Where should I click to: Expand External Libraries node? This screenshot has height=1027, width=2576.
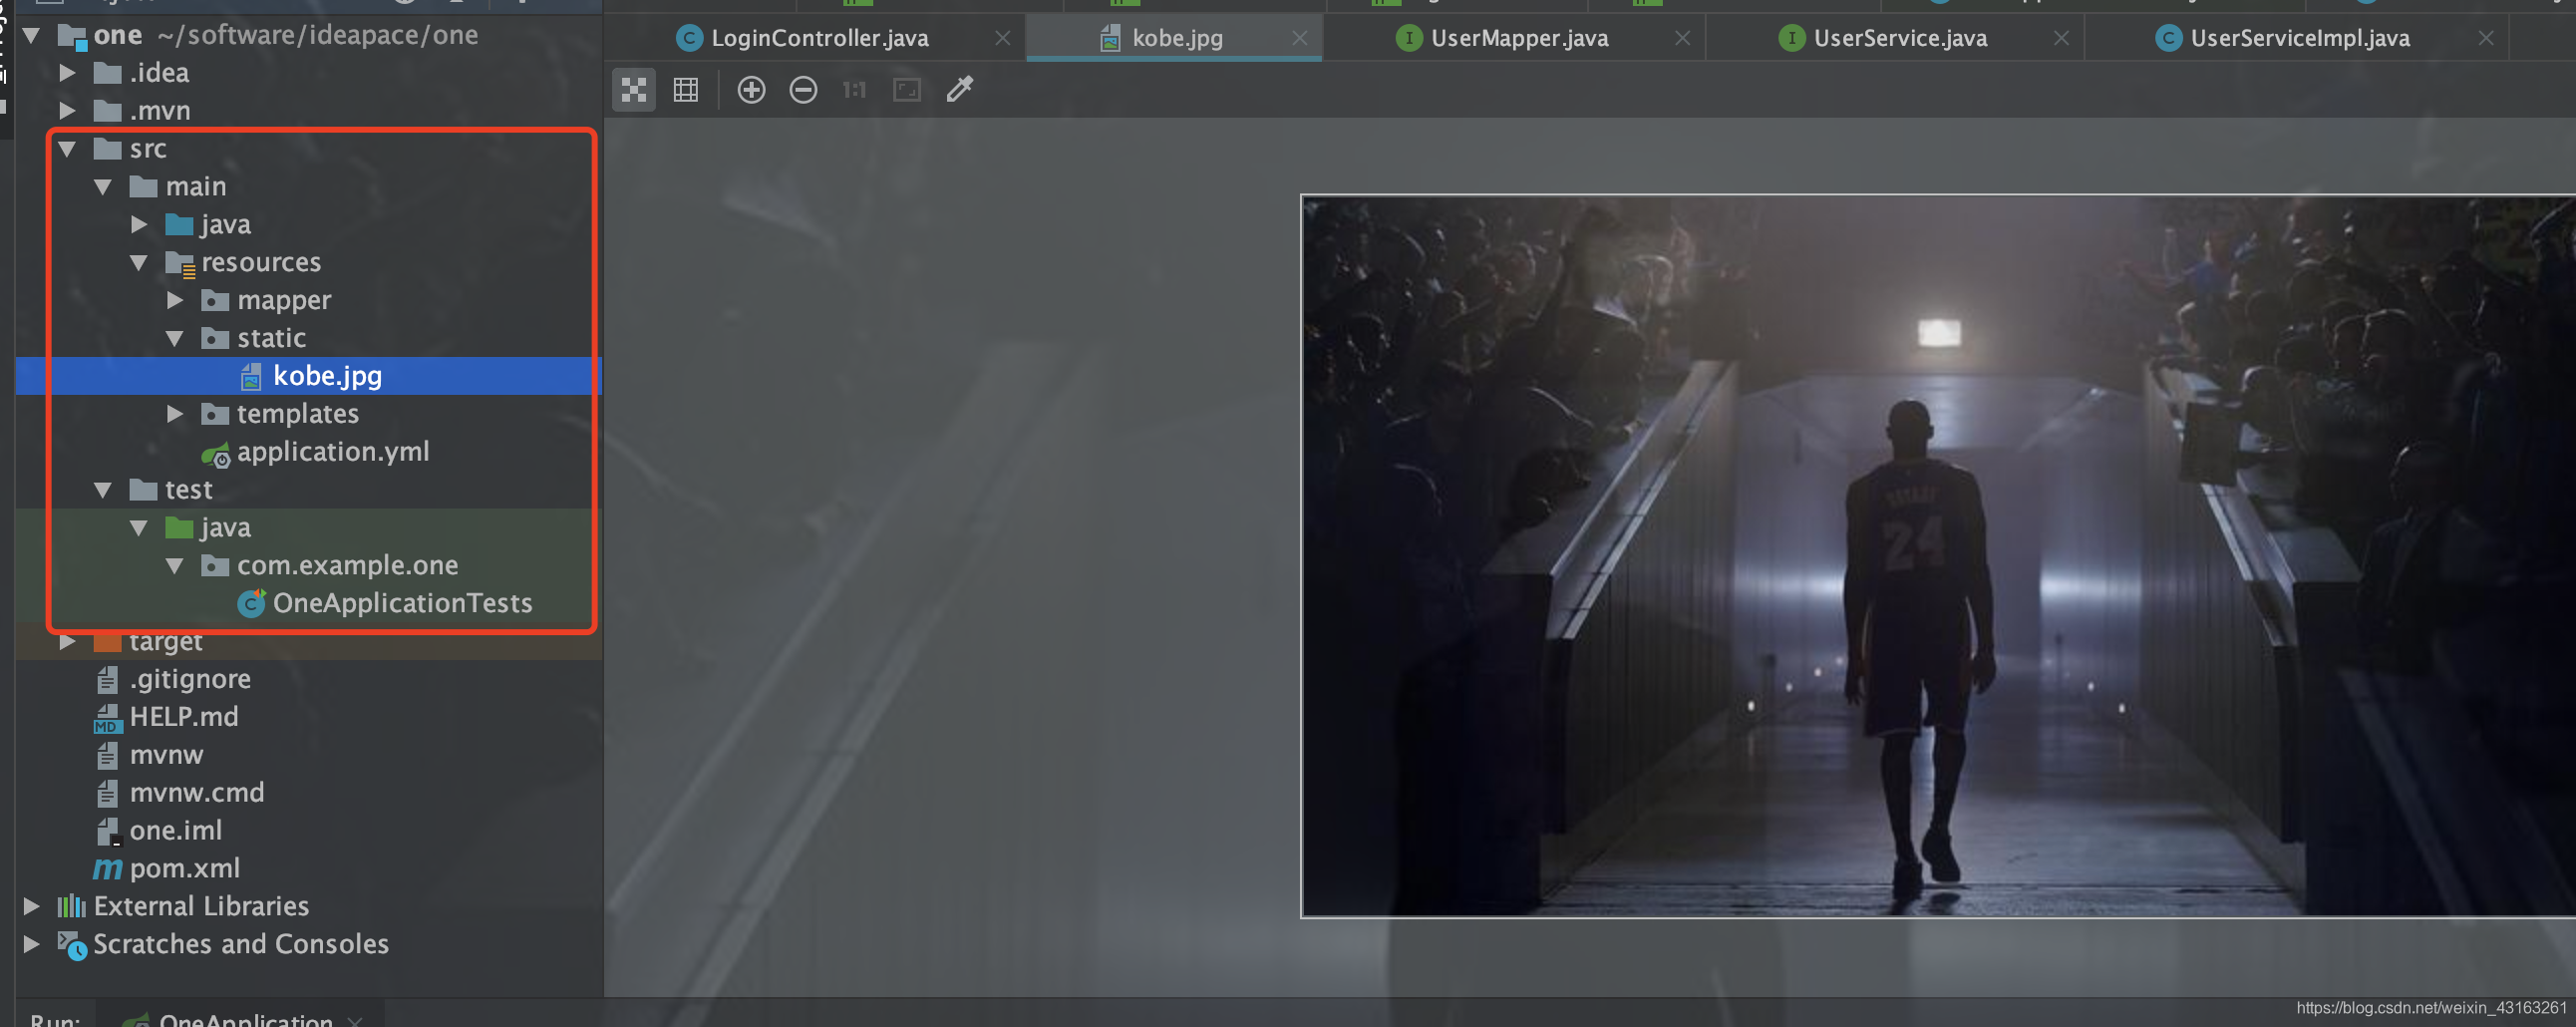tap(31, 906)
